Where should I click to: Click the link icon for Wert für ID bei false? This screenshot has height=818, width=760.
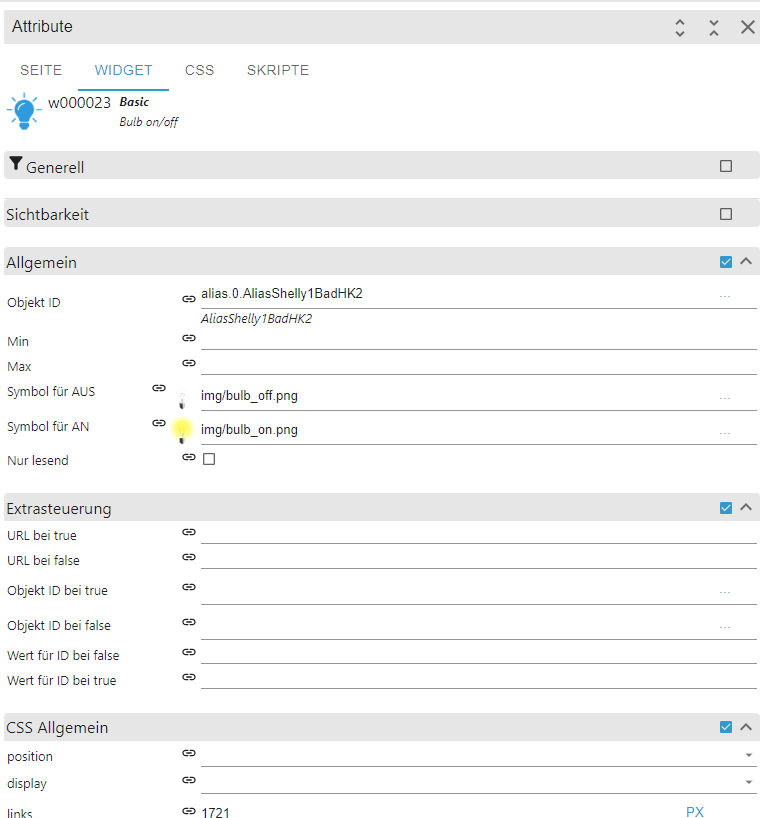click(x=189, y=652)
